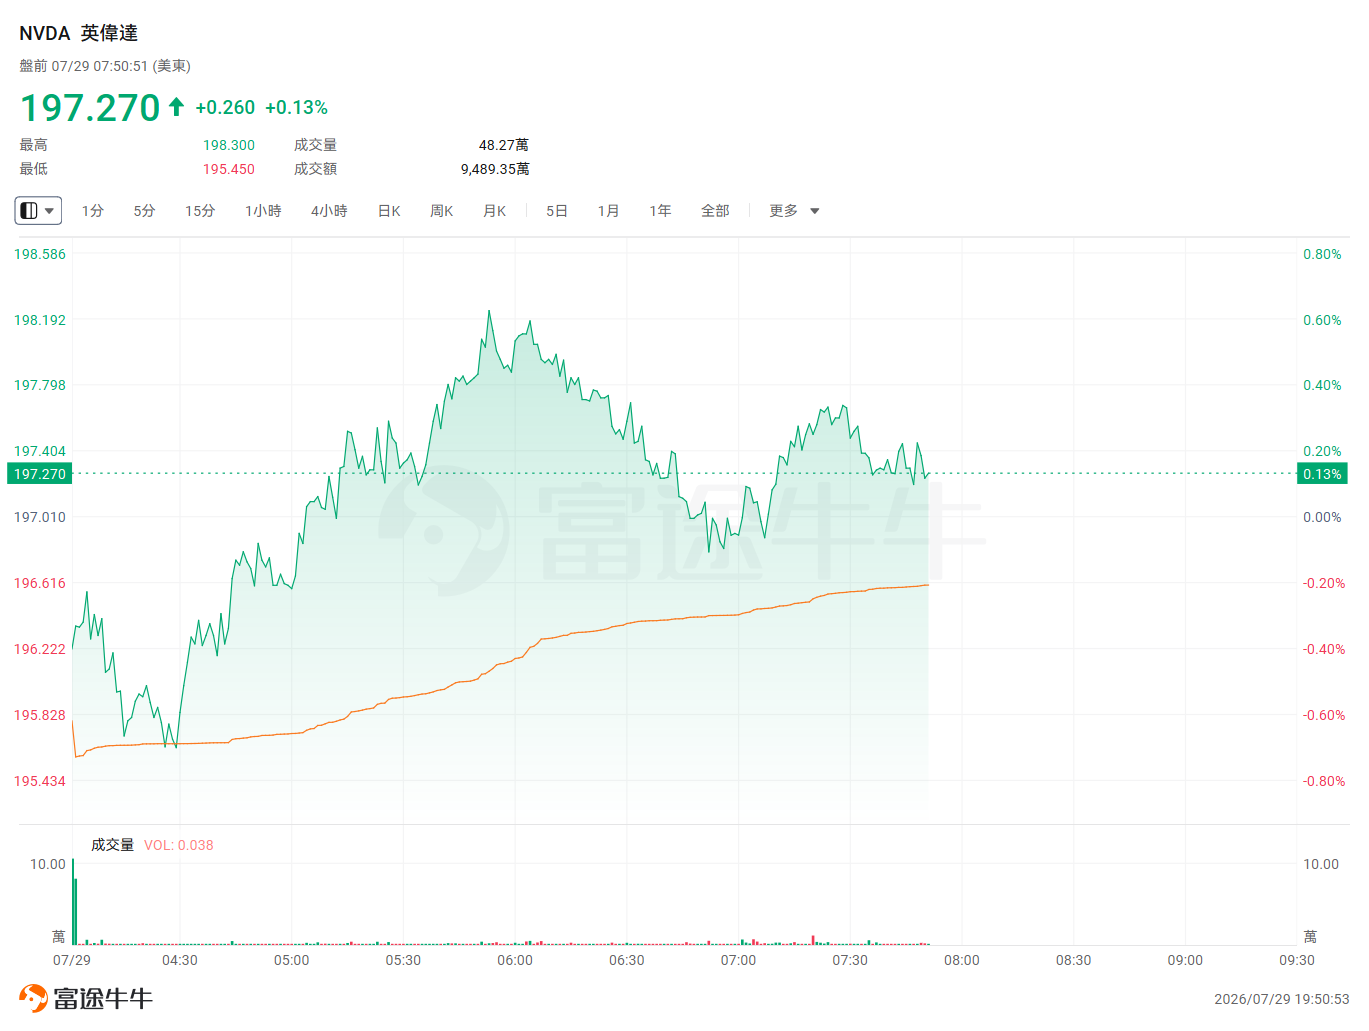Select the 1小時 chart interval
This screenshot has width=1369, height=1031.
[263, 211]
